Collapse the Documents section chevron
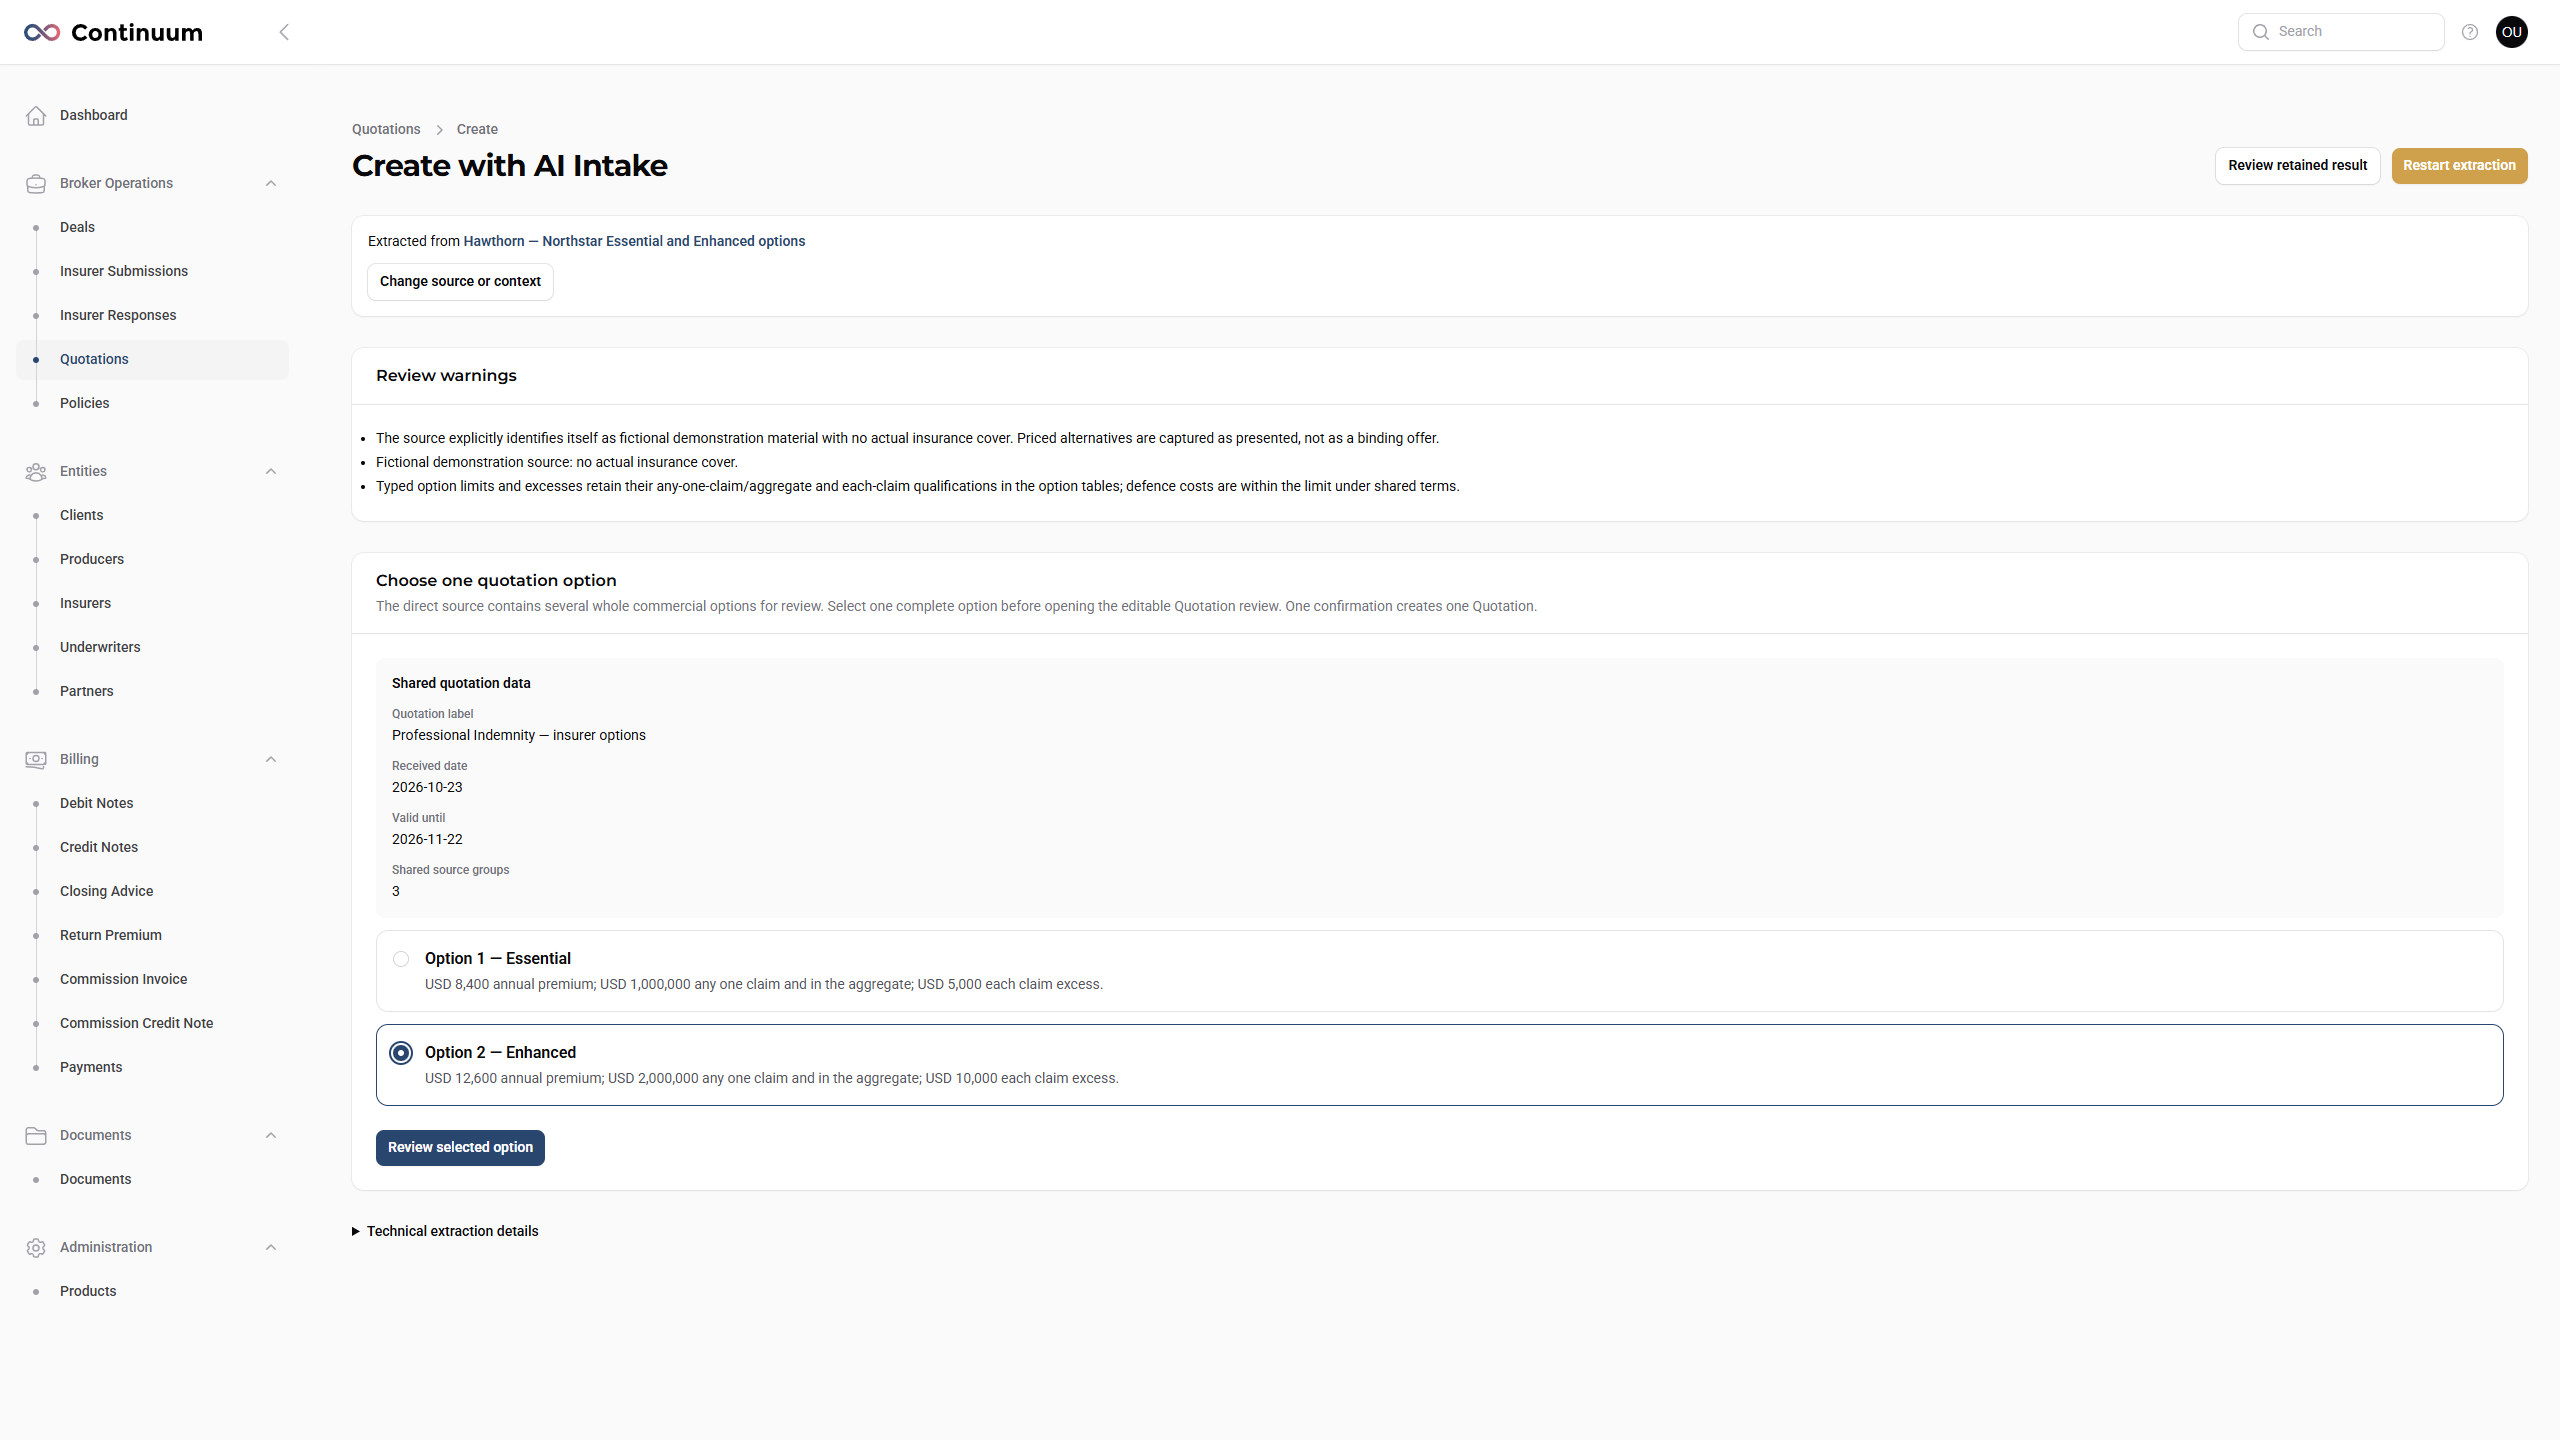This screenshot has width=2560, height=1440. tap(271, 1135)
